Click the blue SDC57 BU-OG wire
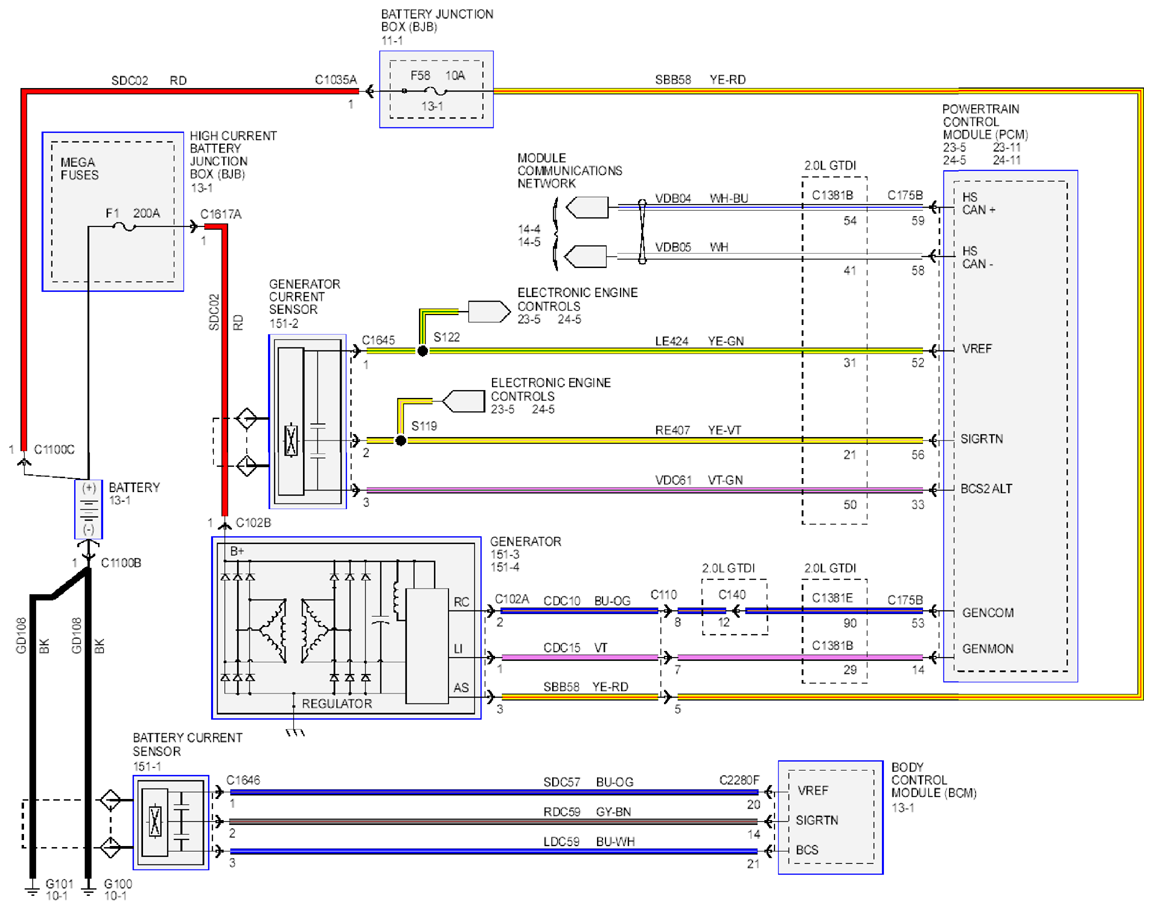This screenshot has width=1153, height=910. pos(494,792)
